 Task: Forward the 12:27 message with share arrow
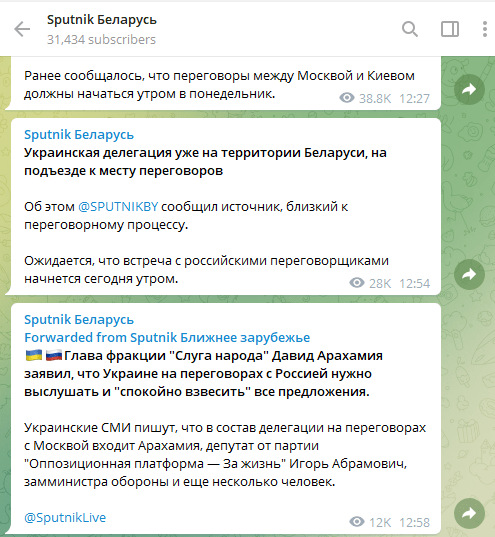coord(469,89)
